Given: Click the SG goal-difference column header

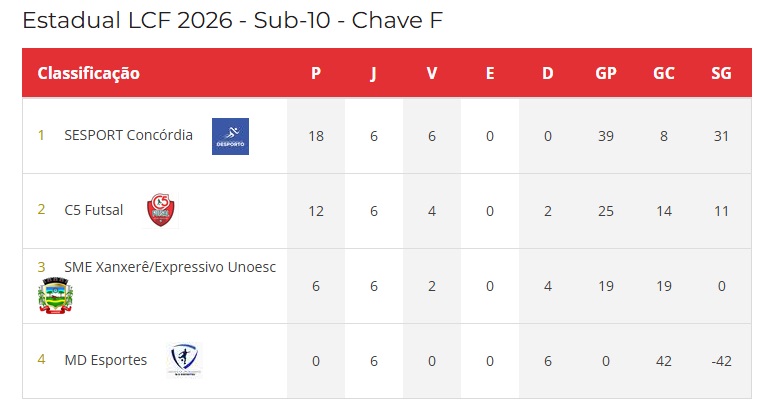Looking at the screenshot, I should (721, 73).
